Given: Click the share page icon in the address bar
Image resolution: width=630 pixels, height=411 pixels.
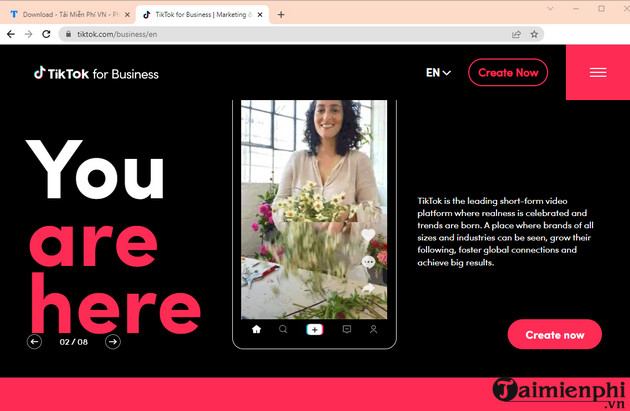Looking at the screenshot, I should click(x=516, y=34).
